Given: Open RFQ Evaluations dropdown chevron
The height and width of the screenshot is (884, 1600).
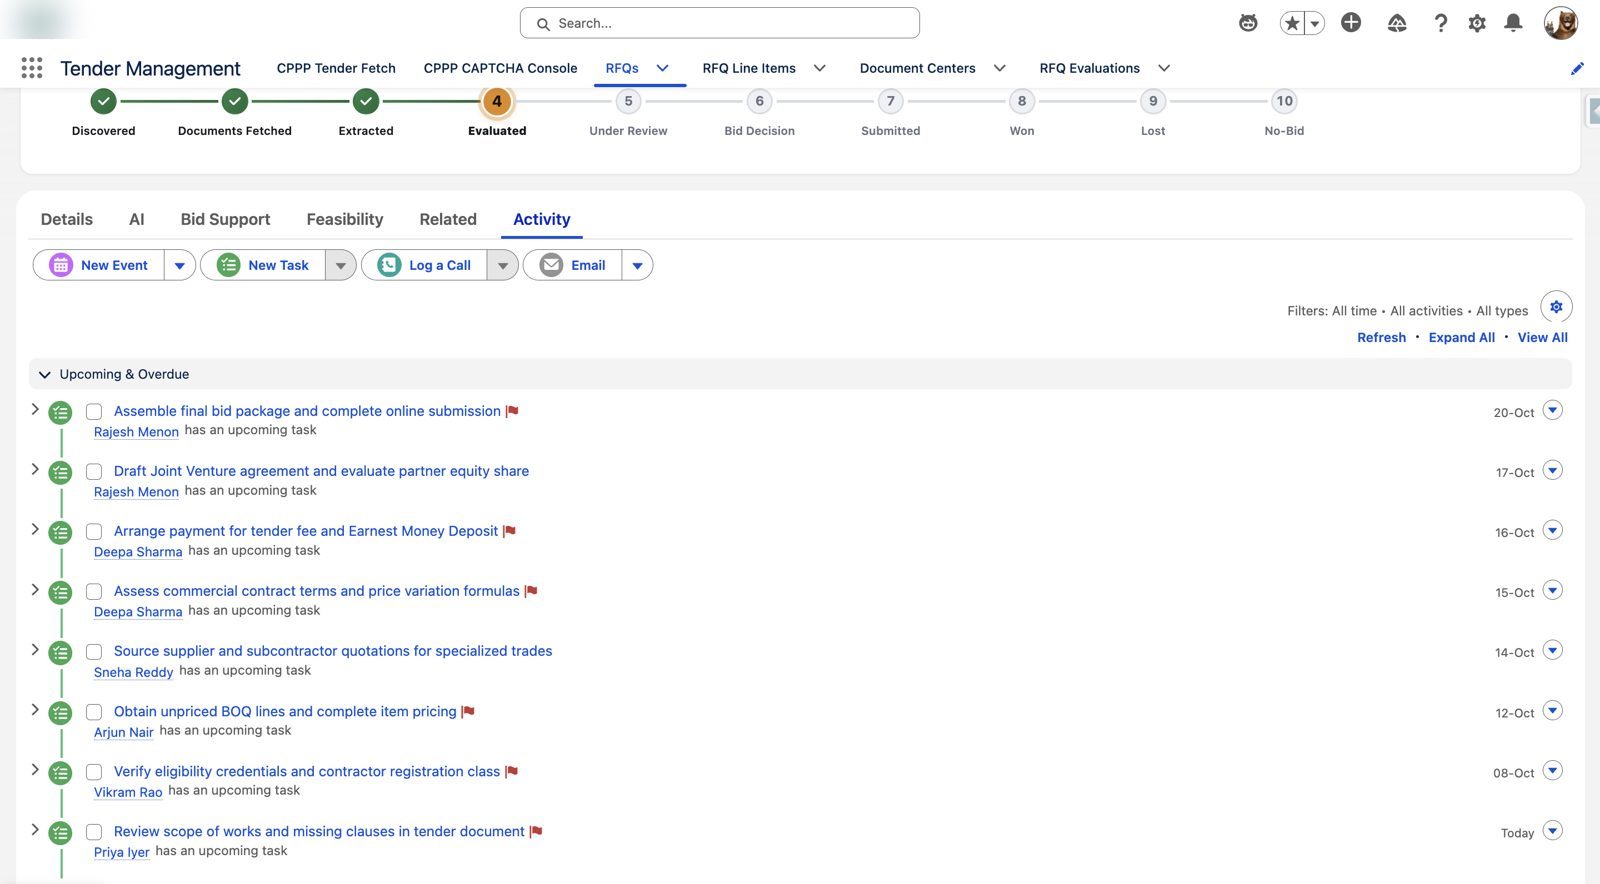Looking at the screenshot, I should pos(1163,68).
